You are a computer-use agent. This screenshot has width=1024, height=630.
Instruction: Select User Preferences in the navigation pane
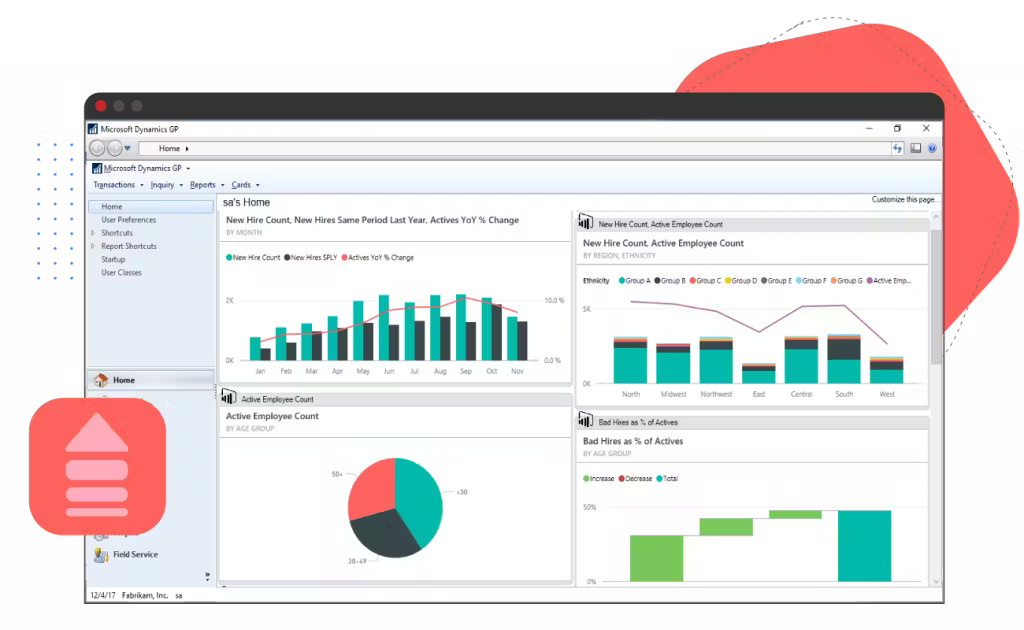tap(131, 219)
